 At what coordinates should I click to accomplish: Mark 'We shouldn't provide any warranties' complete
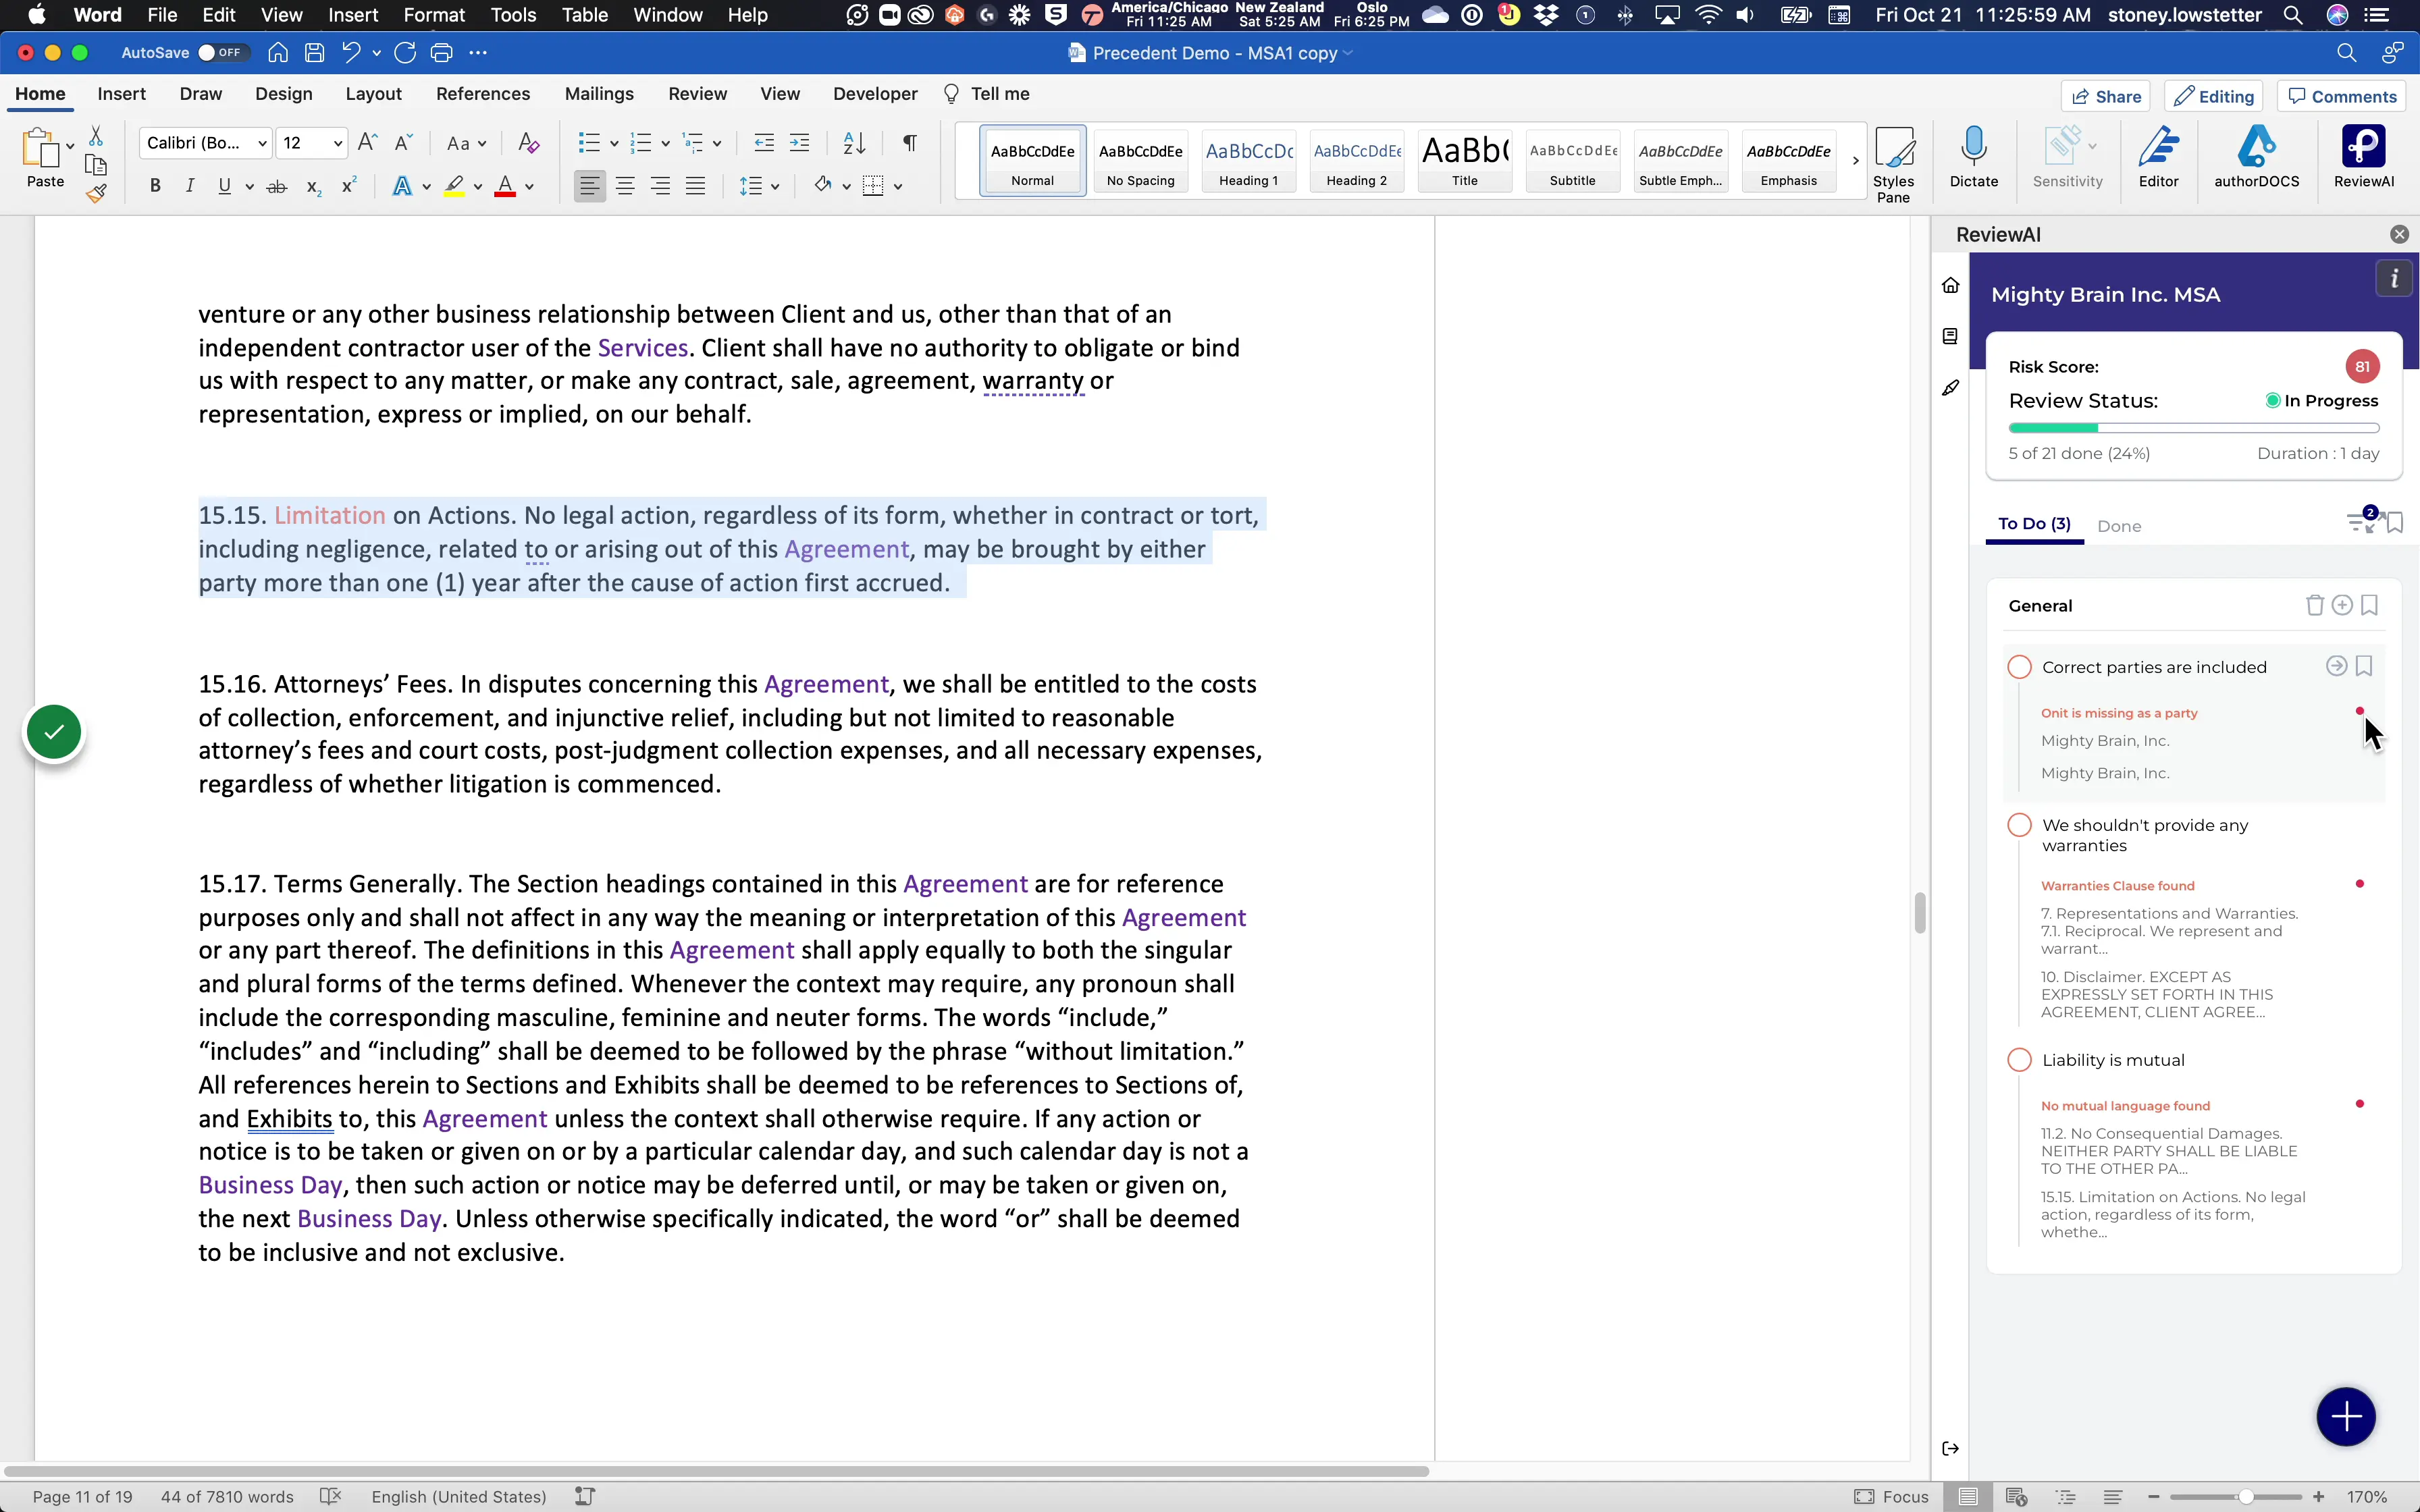2019,825
